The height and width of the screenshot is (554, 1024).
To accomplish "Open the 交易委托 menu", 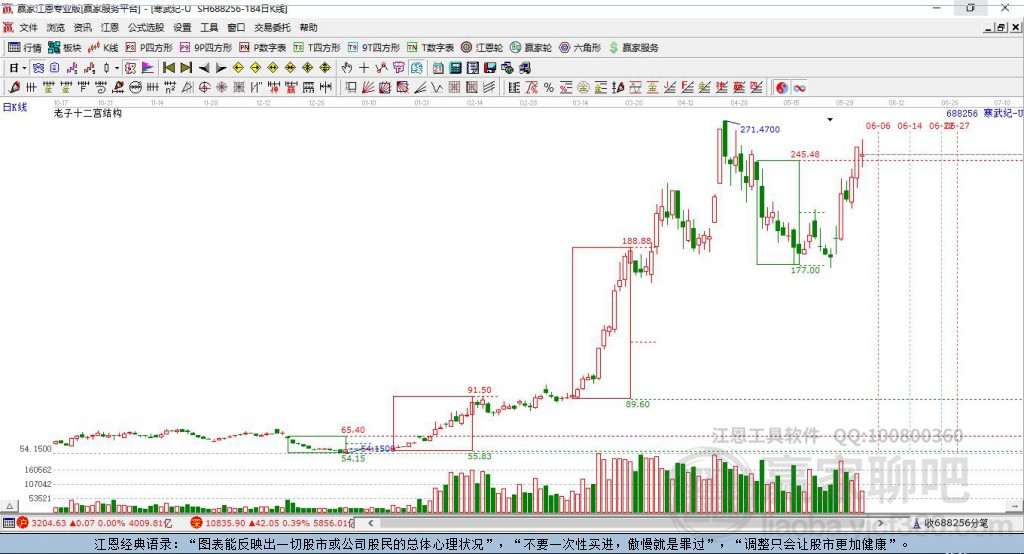I will 272,27.
